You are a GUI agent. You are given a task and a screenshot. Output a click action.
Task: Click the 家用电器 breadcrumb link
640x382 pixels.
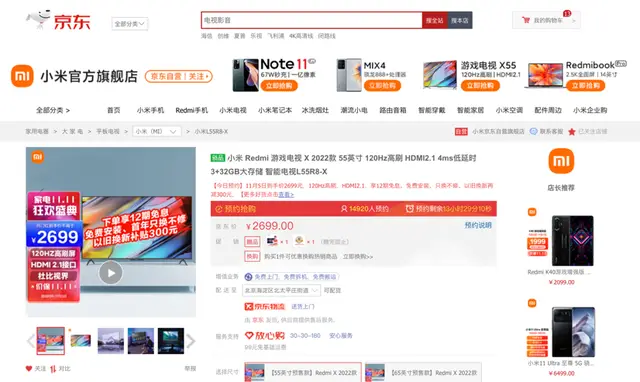37,131
